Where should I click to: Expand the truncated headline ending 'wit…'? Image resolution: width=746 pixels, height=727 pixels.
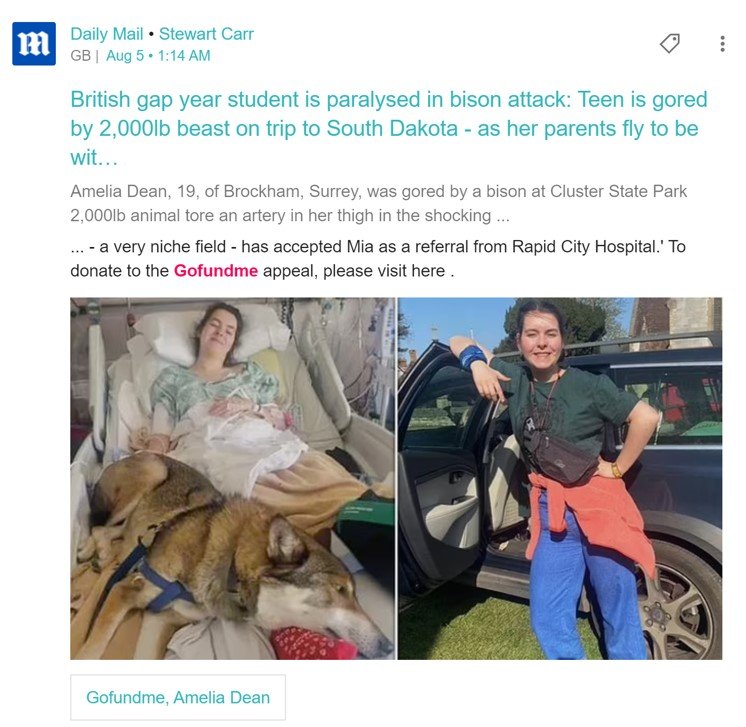click(94, 158)
